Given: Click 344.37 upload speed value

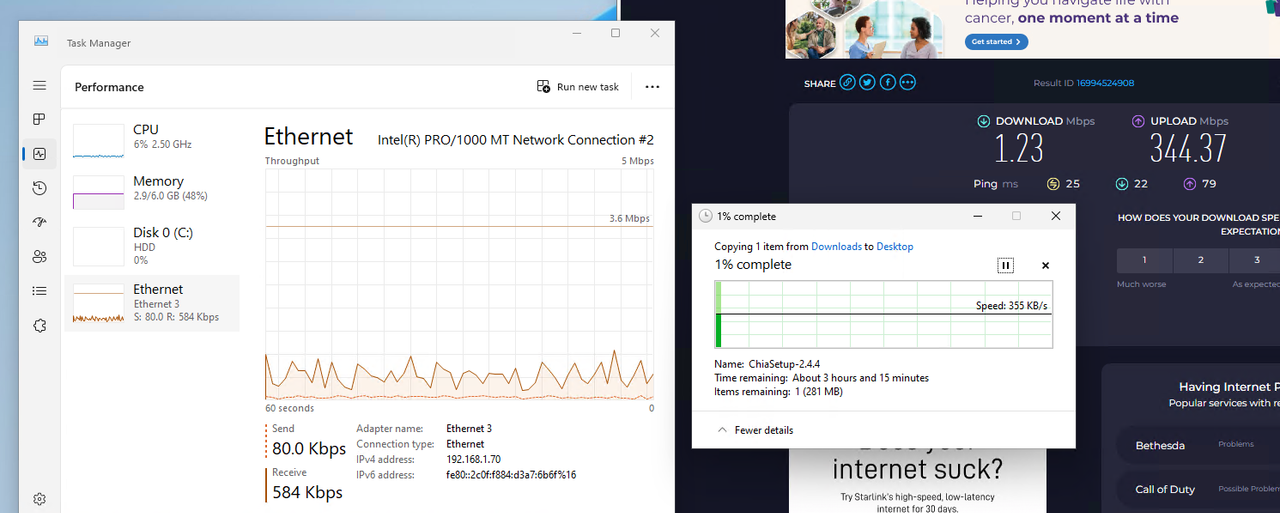Looking at the screenshot, I should 1188,150.
